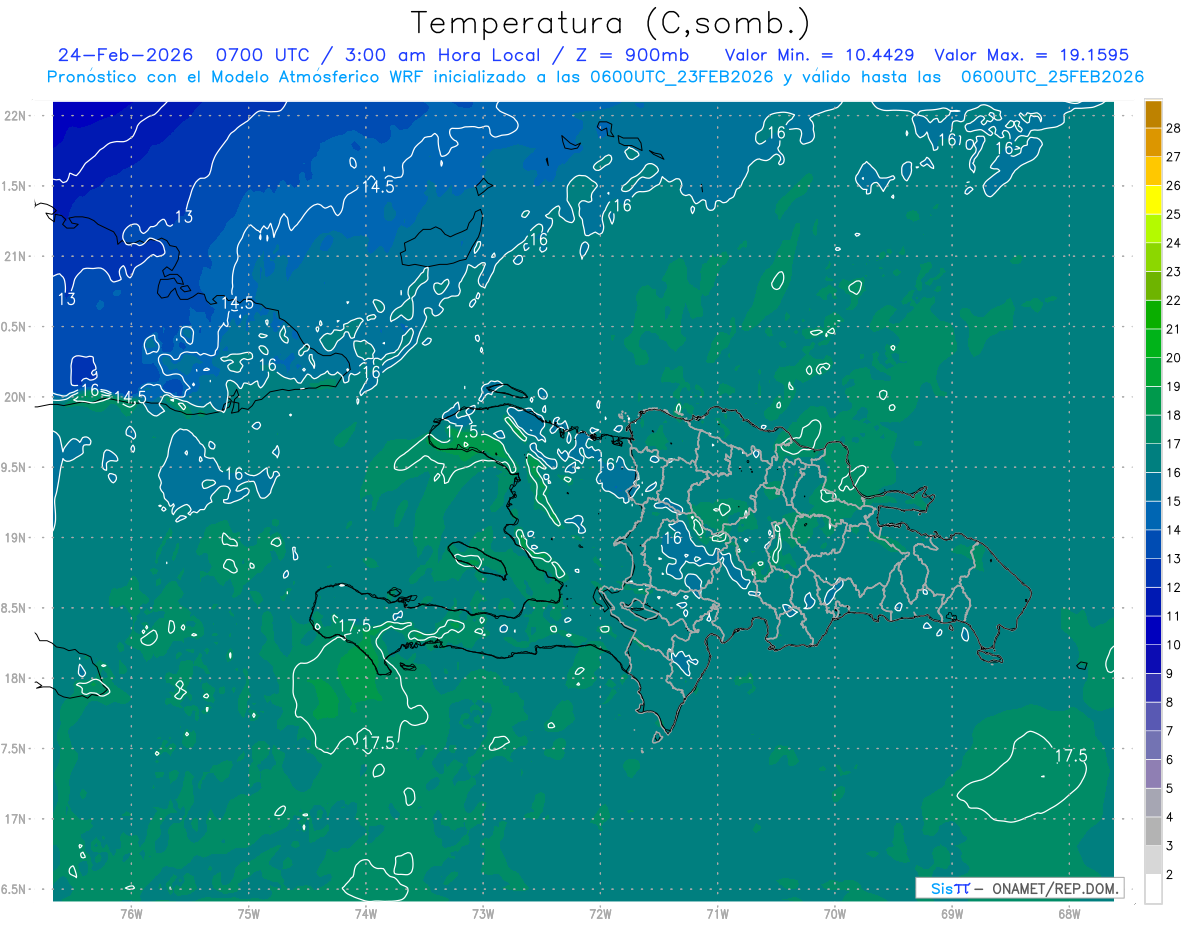Viewport: 1200px width, 927px height.
Task: Click the "73W" longitude label
Action: pyautogui.click(x=483, y=913)
